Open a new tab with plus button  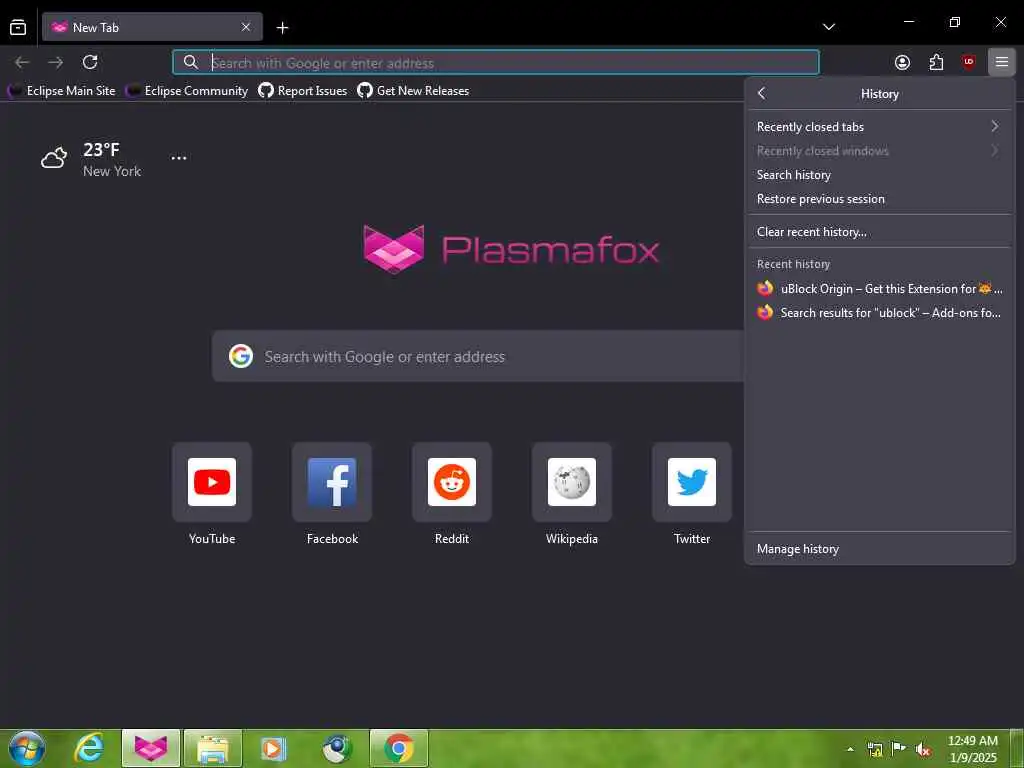tap(282, 27)
